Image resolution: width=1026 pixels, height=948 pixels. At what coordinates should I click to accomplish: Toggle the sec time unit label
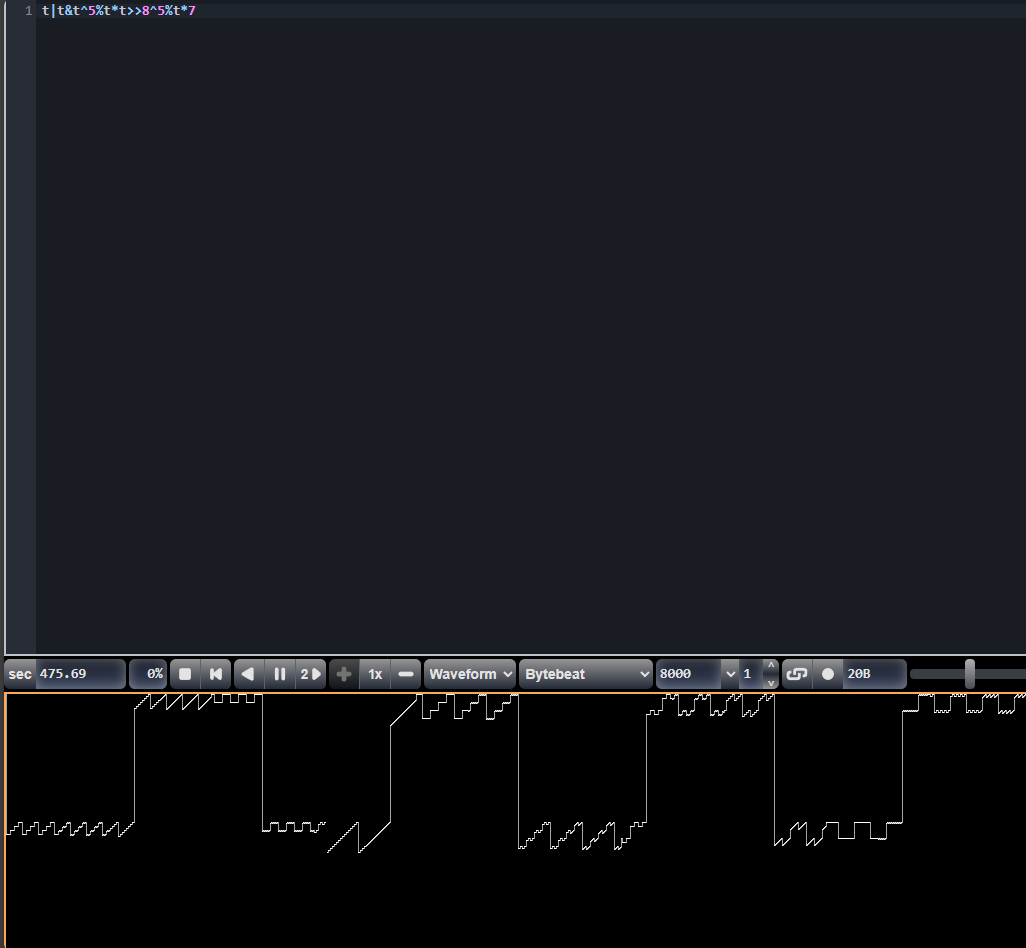(x=20, y=674)
